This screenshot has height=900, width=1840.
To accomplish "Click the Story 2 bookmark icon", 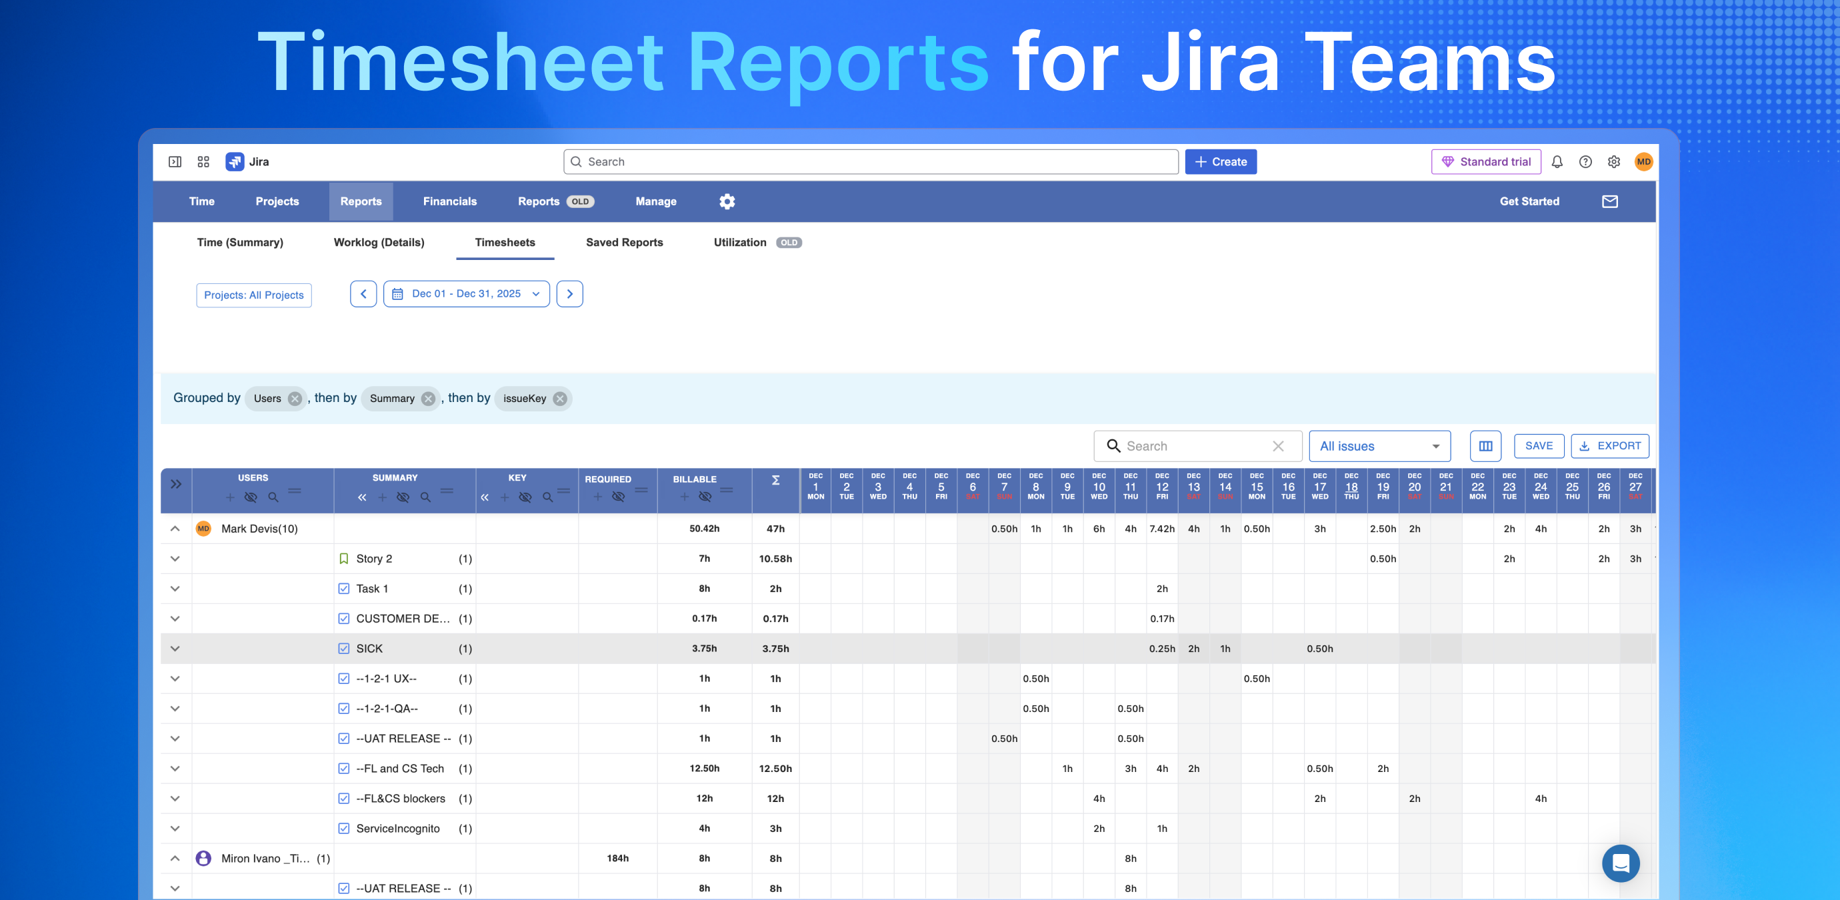I will point(344,558).
